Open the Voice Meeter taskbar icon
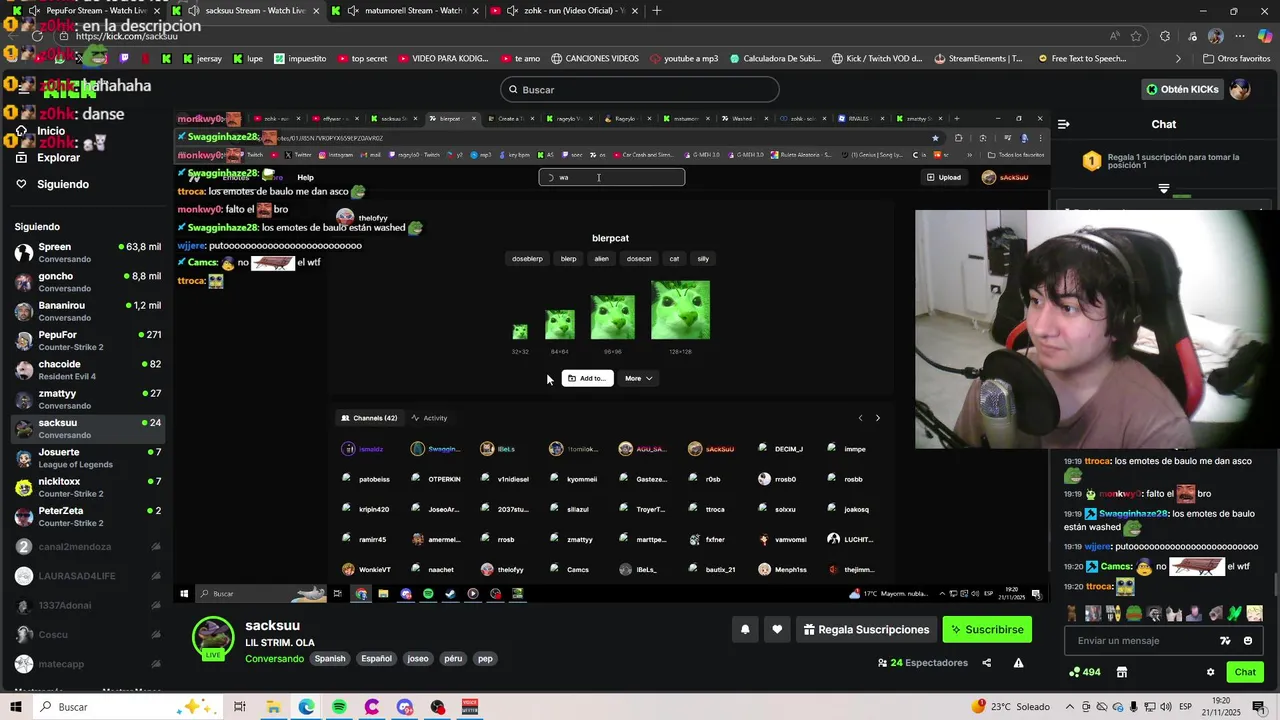Screen dimensions: 1280x720 coord(470,707)
